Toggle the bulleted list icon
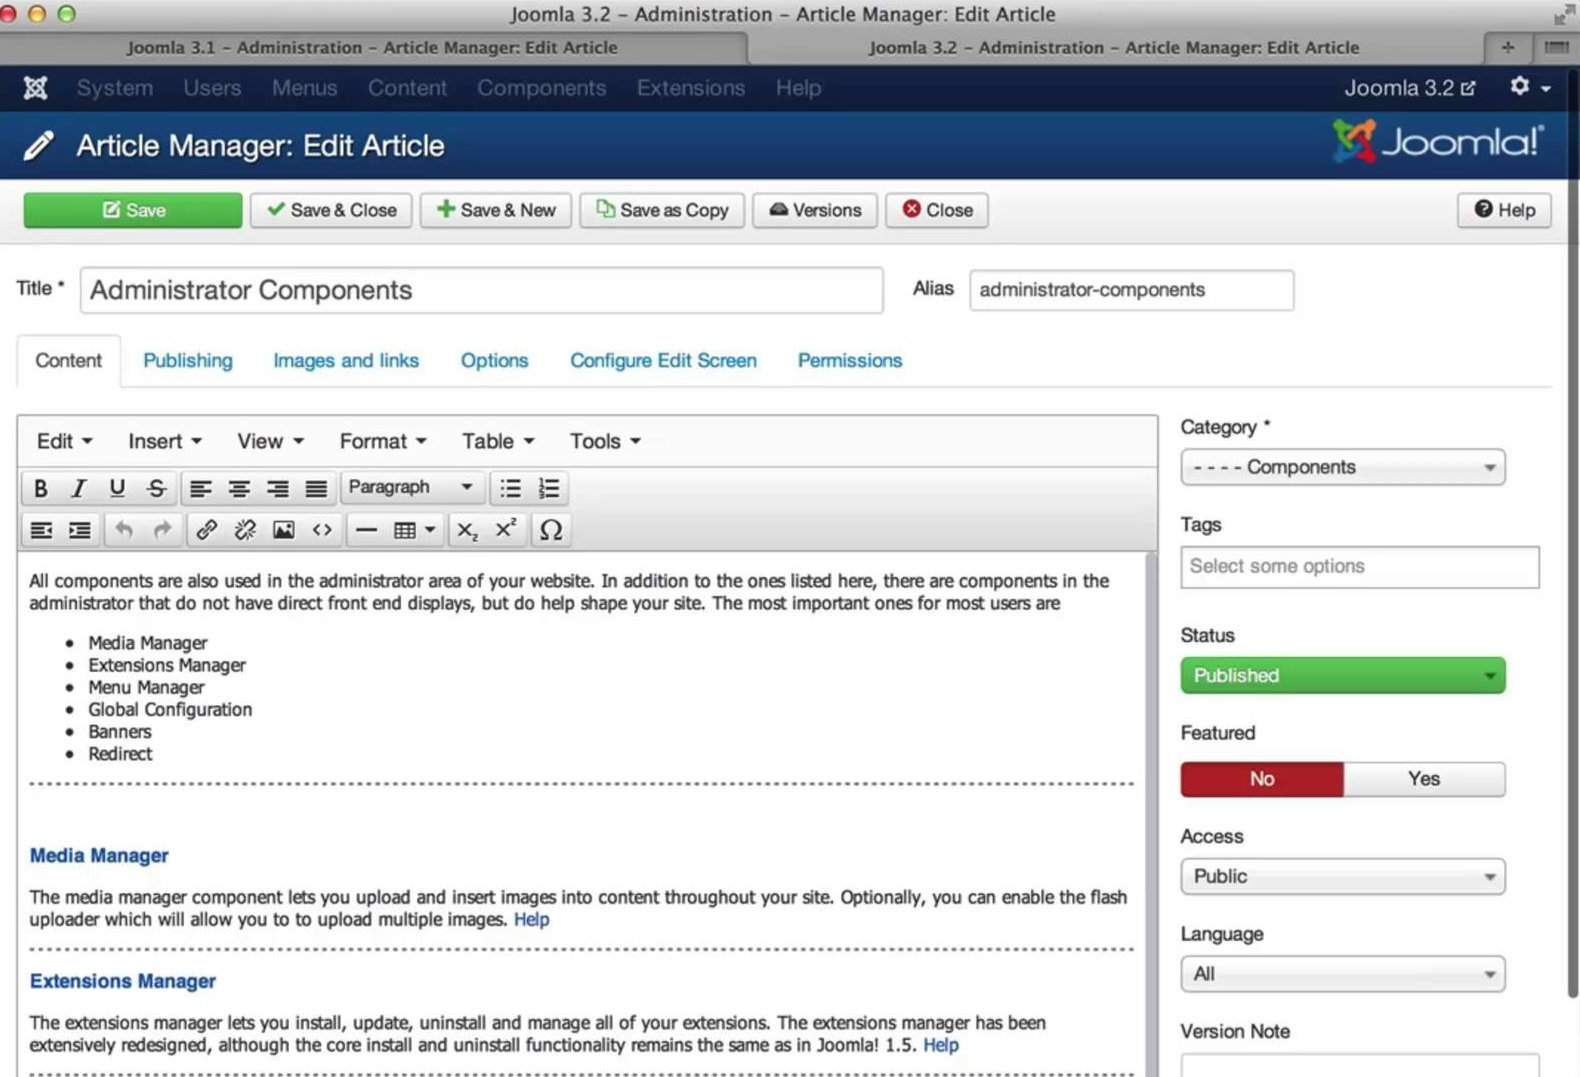 pyautogui.click(x=511, y=488)
